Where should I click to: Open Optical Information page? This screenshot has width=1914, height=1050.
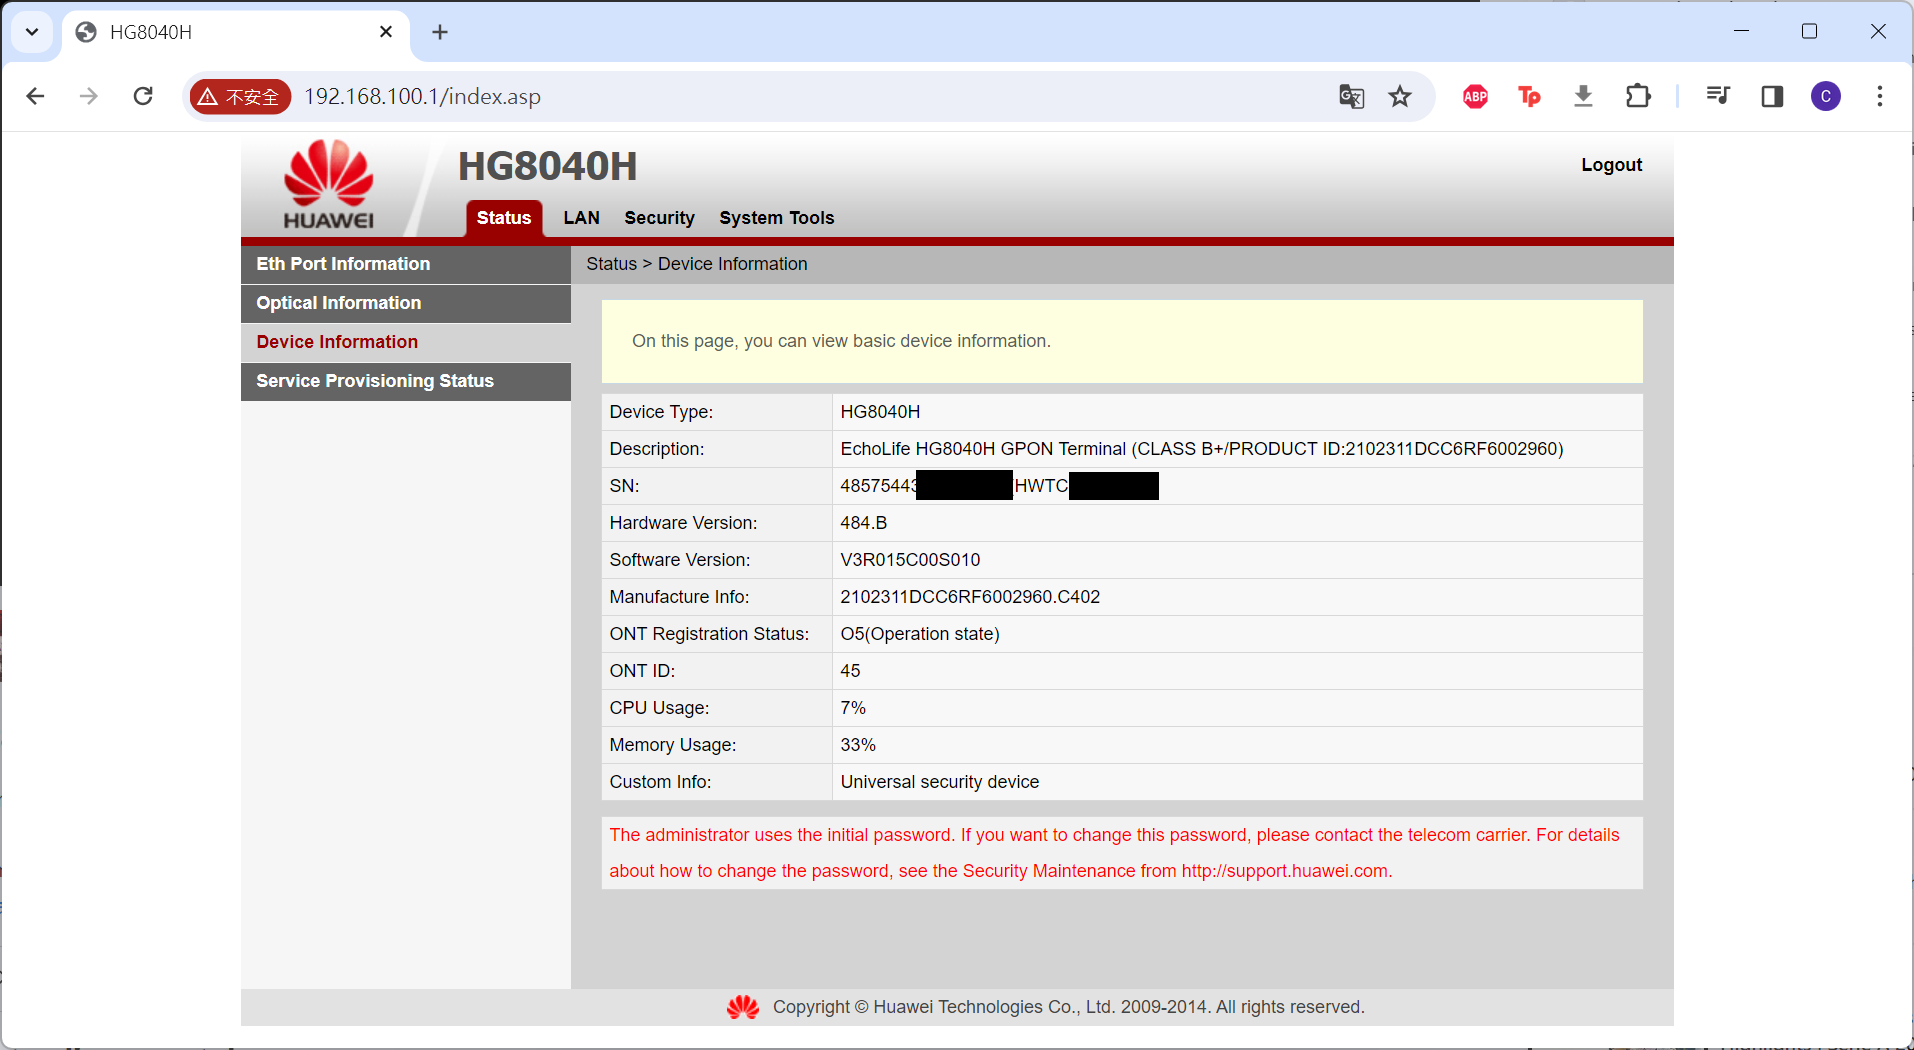[406, 303]
